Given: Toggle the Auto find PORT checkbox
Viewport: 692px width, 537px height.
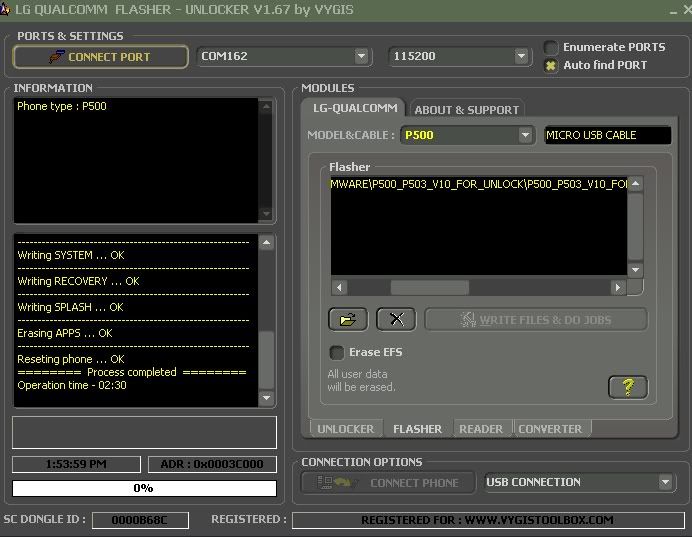Looking at the screenshot, I should [551, 65].
